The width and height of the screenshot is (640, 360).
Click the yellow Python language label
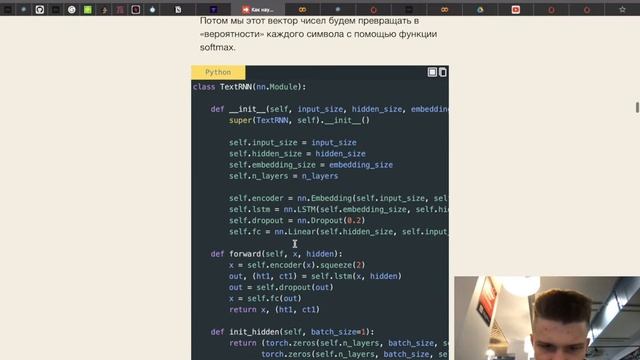tap(218, 72)
